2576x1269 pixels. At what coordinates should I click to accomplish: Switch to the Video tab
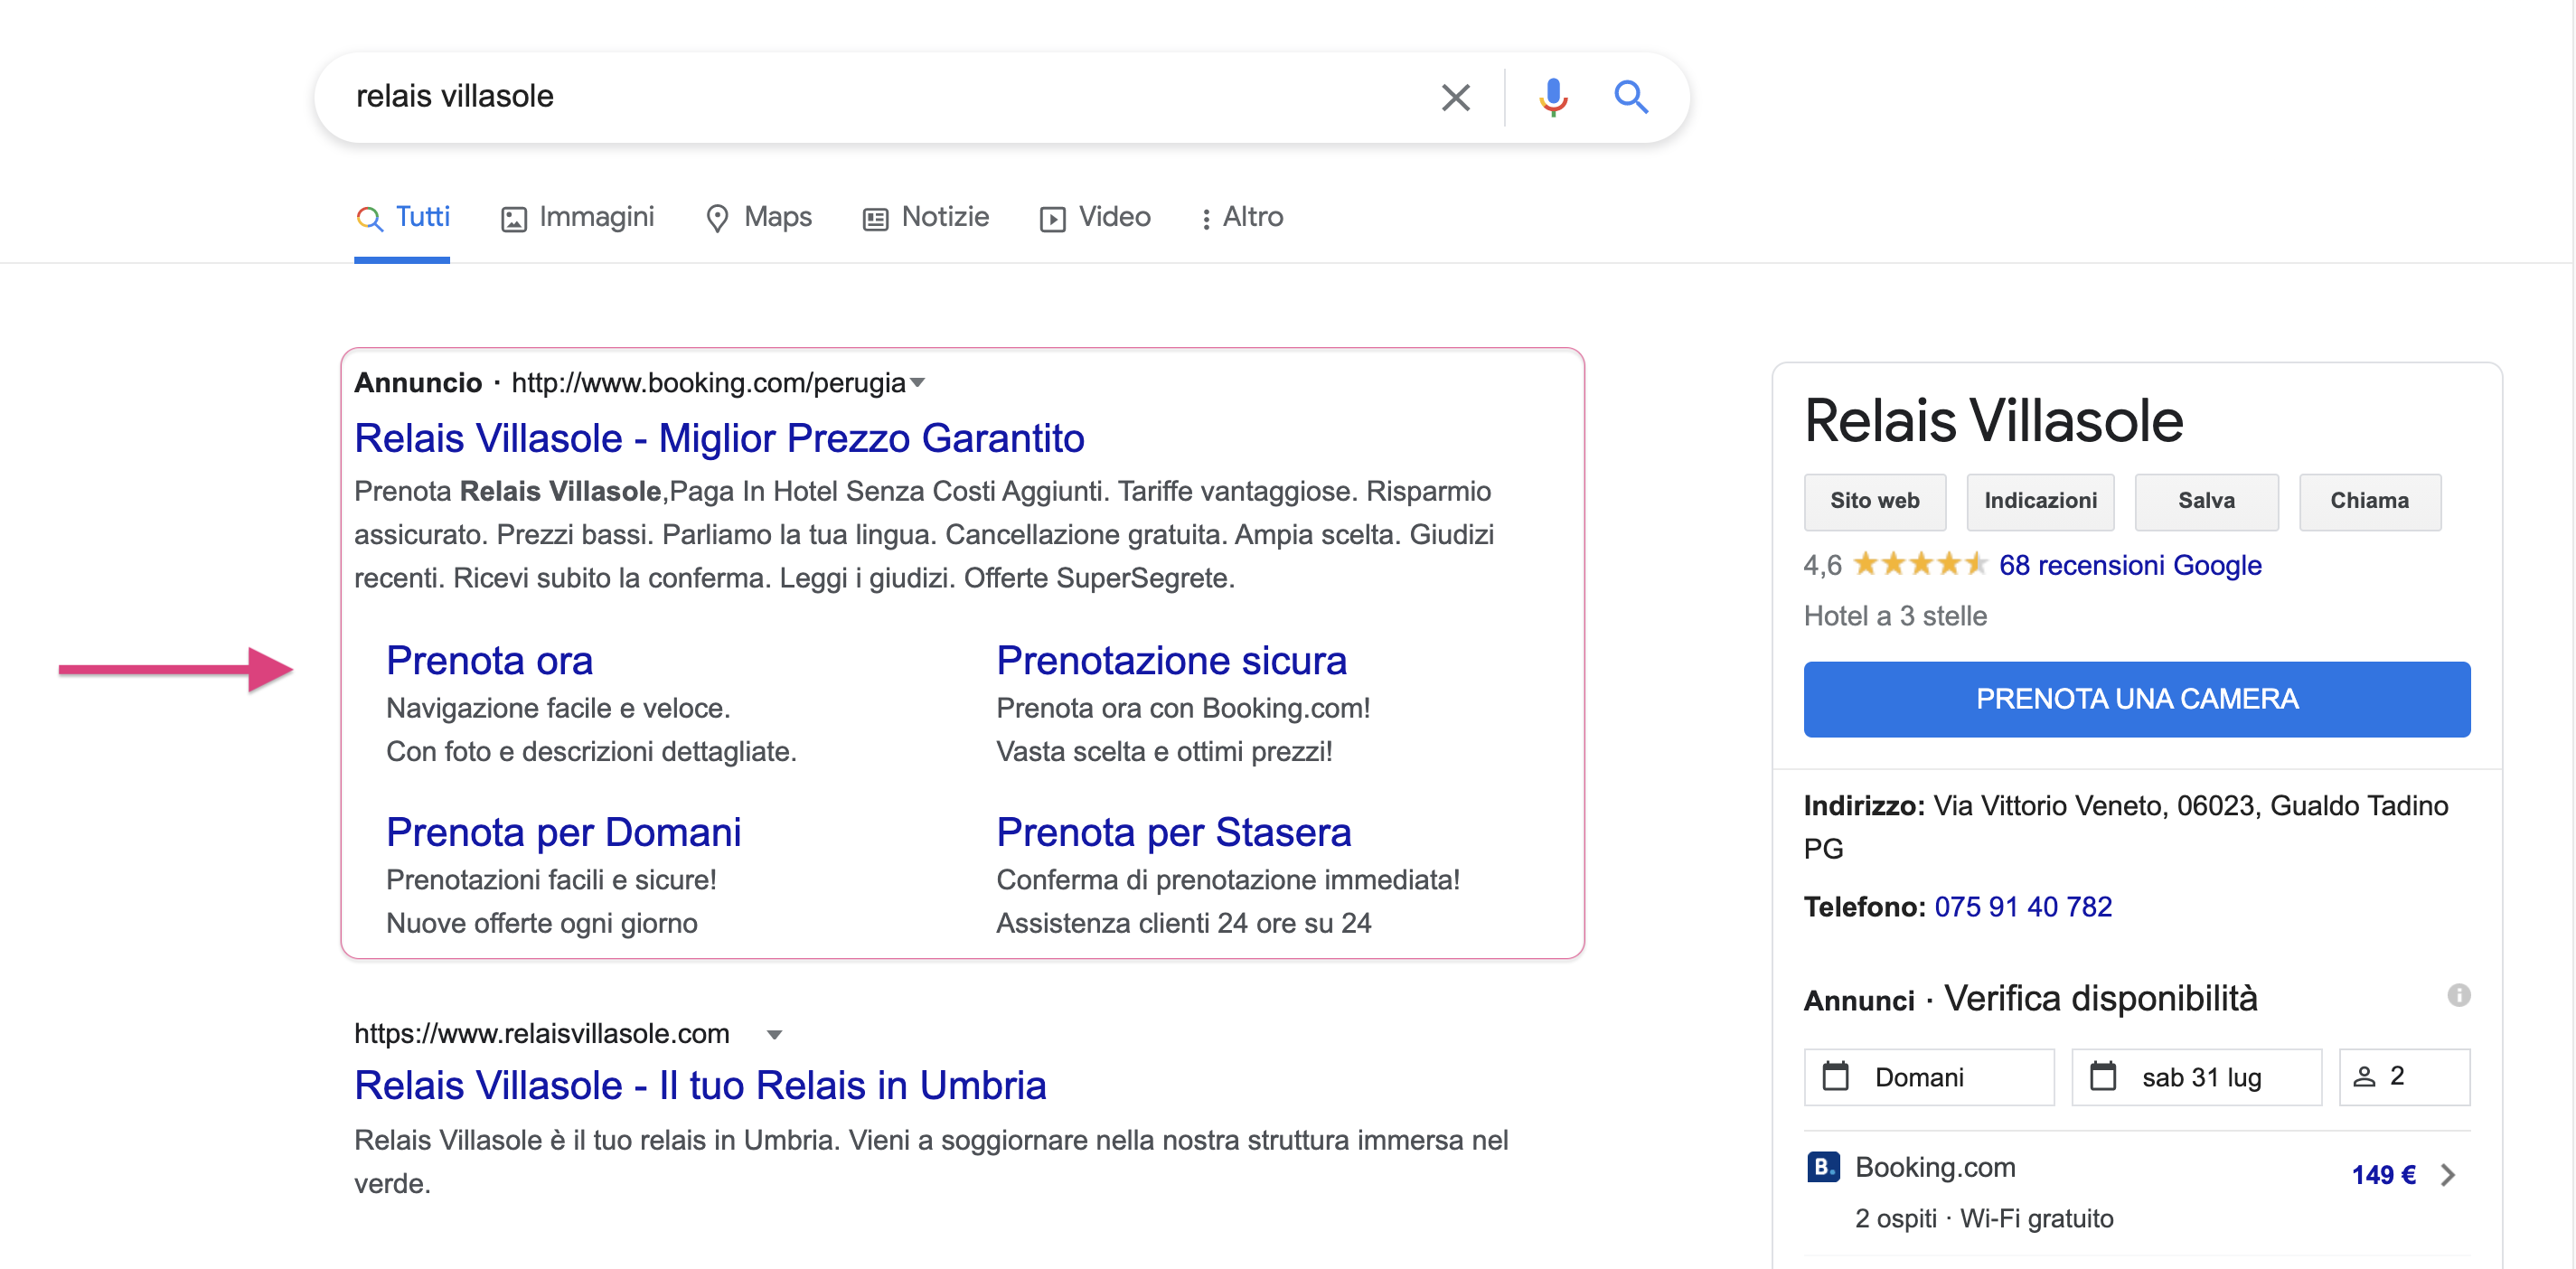[1095, 217]
